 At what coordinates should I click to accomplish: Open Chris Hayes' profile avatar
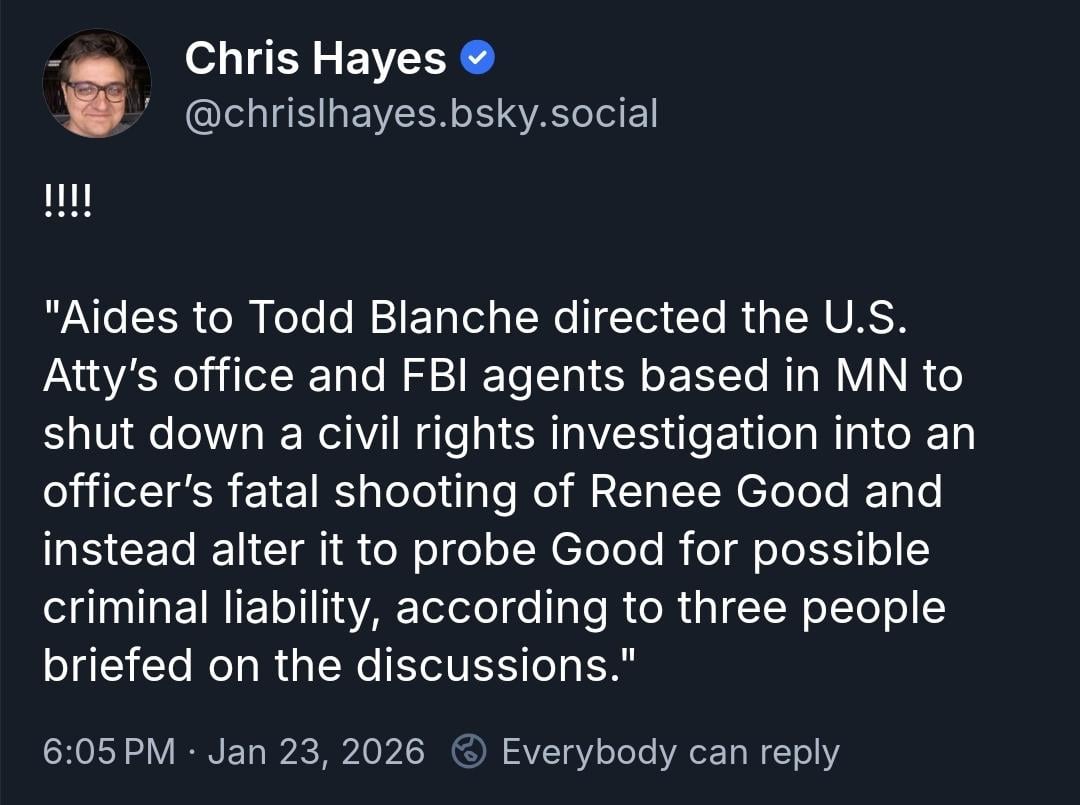pos(97,84)
